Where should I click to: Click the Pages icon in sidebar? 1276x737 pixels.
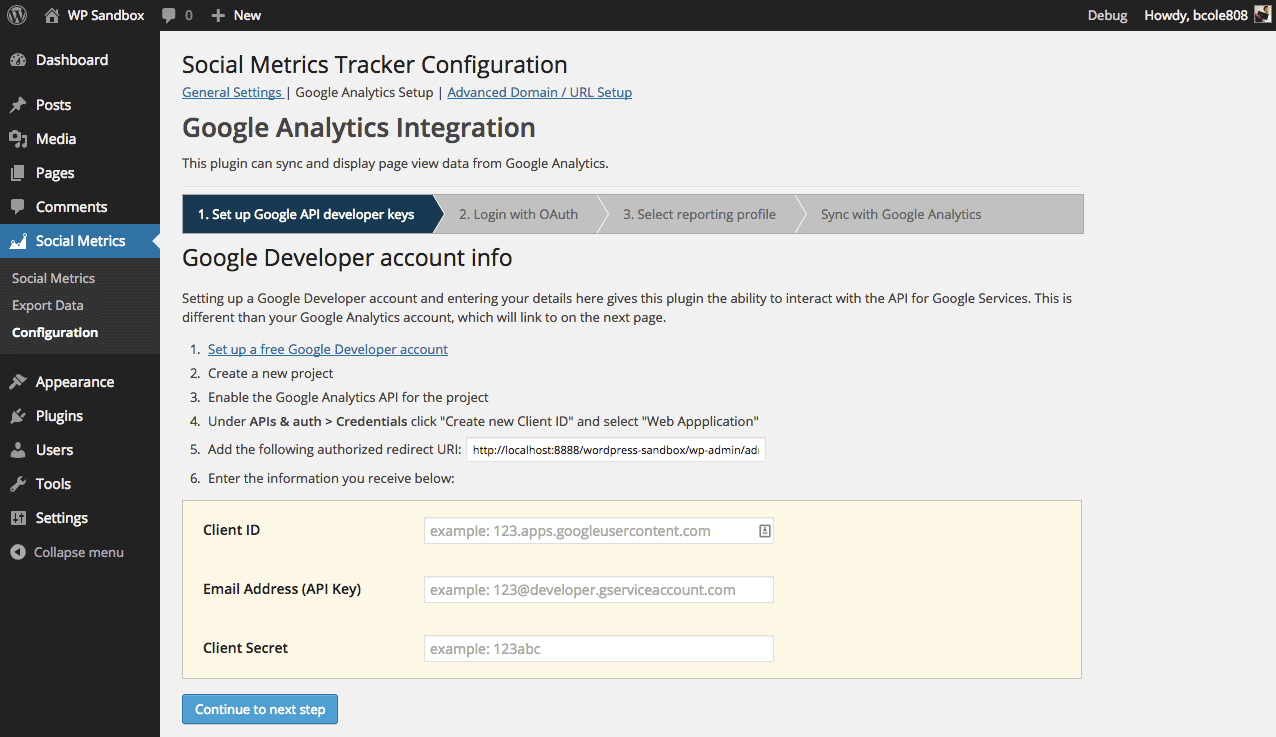coord(18,173)
